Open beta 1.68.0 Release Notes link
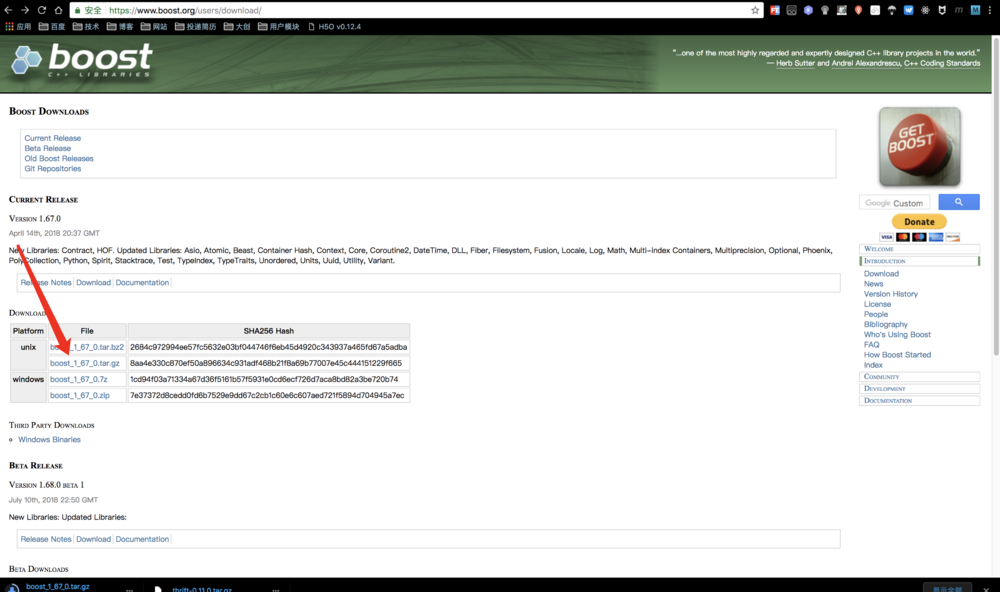1000x592 pixels. [x=46, y=539]
